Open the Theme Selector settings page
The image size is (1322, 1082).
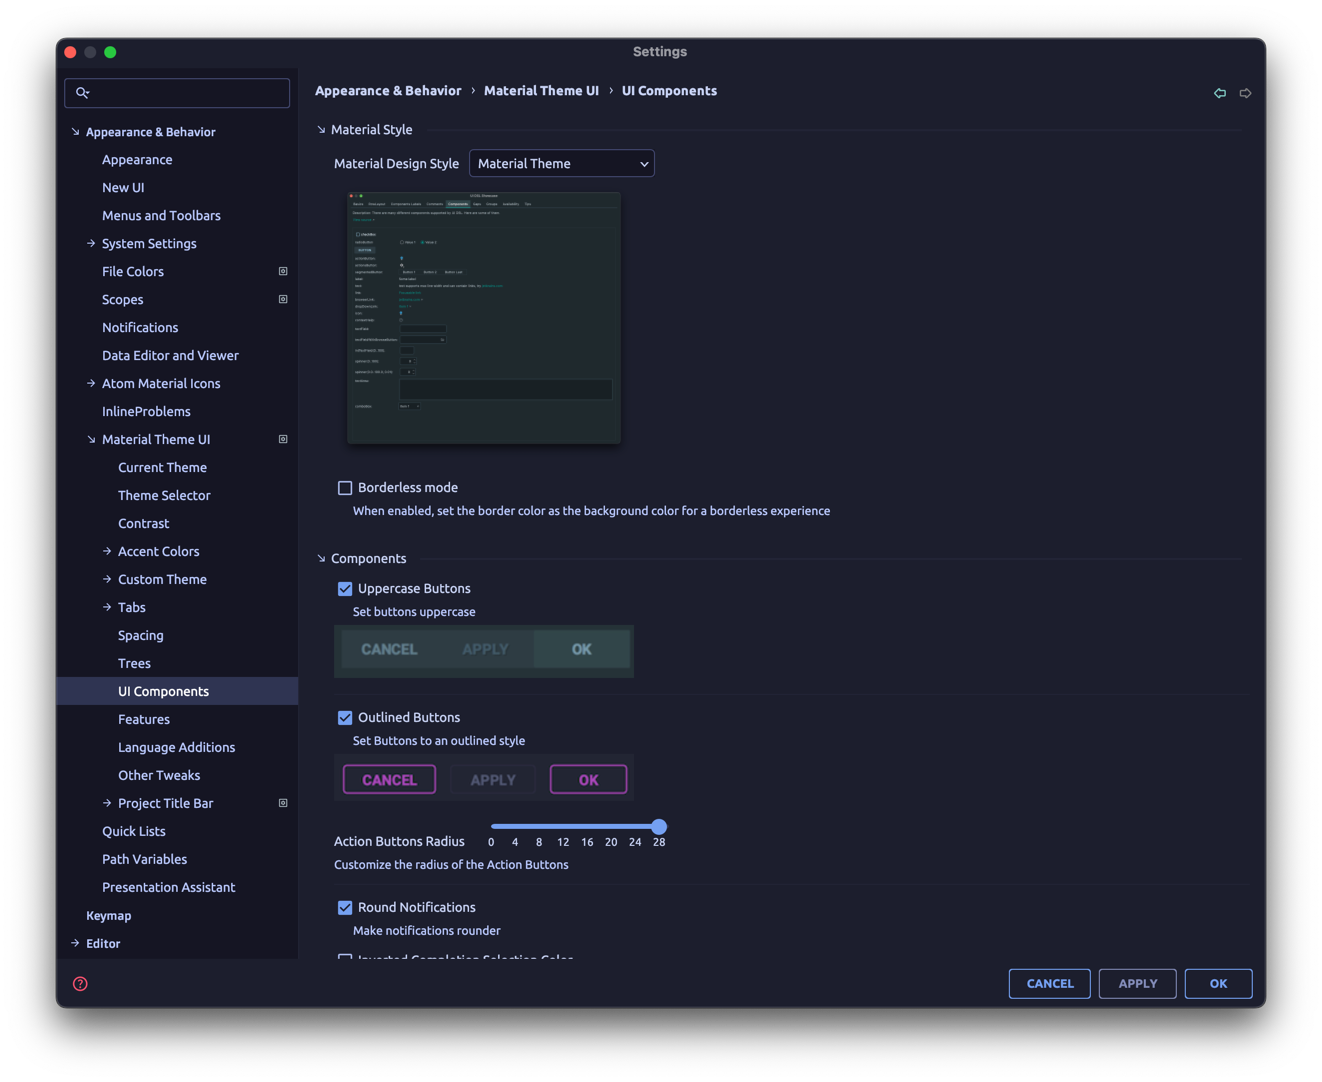[164, 495]
